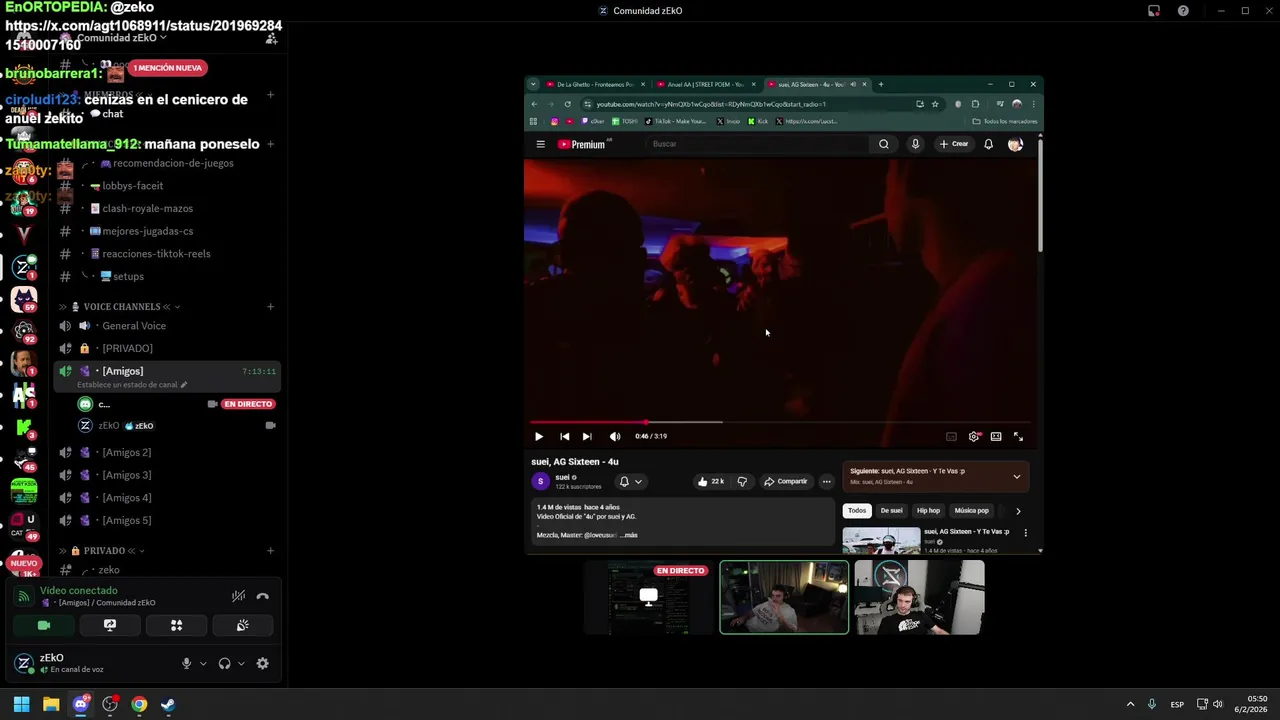
Task: Toggle YouTube theater mode
Action: click(996, 436)
